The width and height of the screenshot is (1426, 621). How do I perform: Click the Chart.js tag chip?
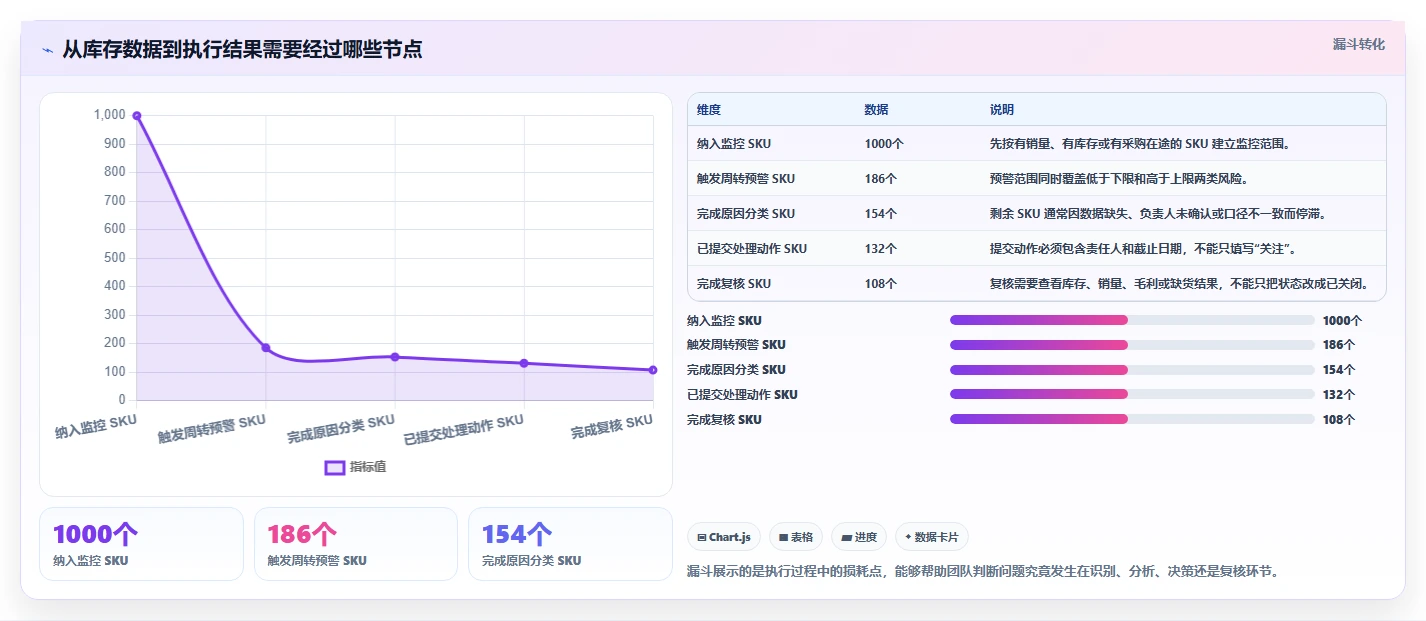click(x=724, y=537)
